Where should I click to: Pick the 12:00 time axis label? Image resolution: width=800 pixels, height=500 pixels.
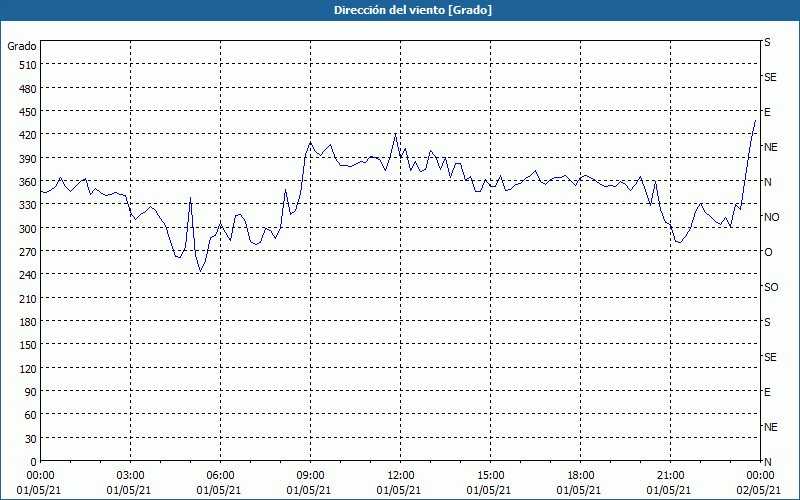[401, 476]
